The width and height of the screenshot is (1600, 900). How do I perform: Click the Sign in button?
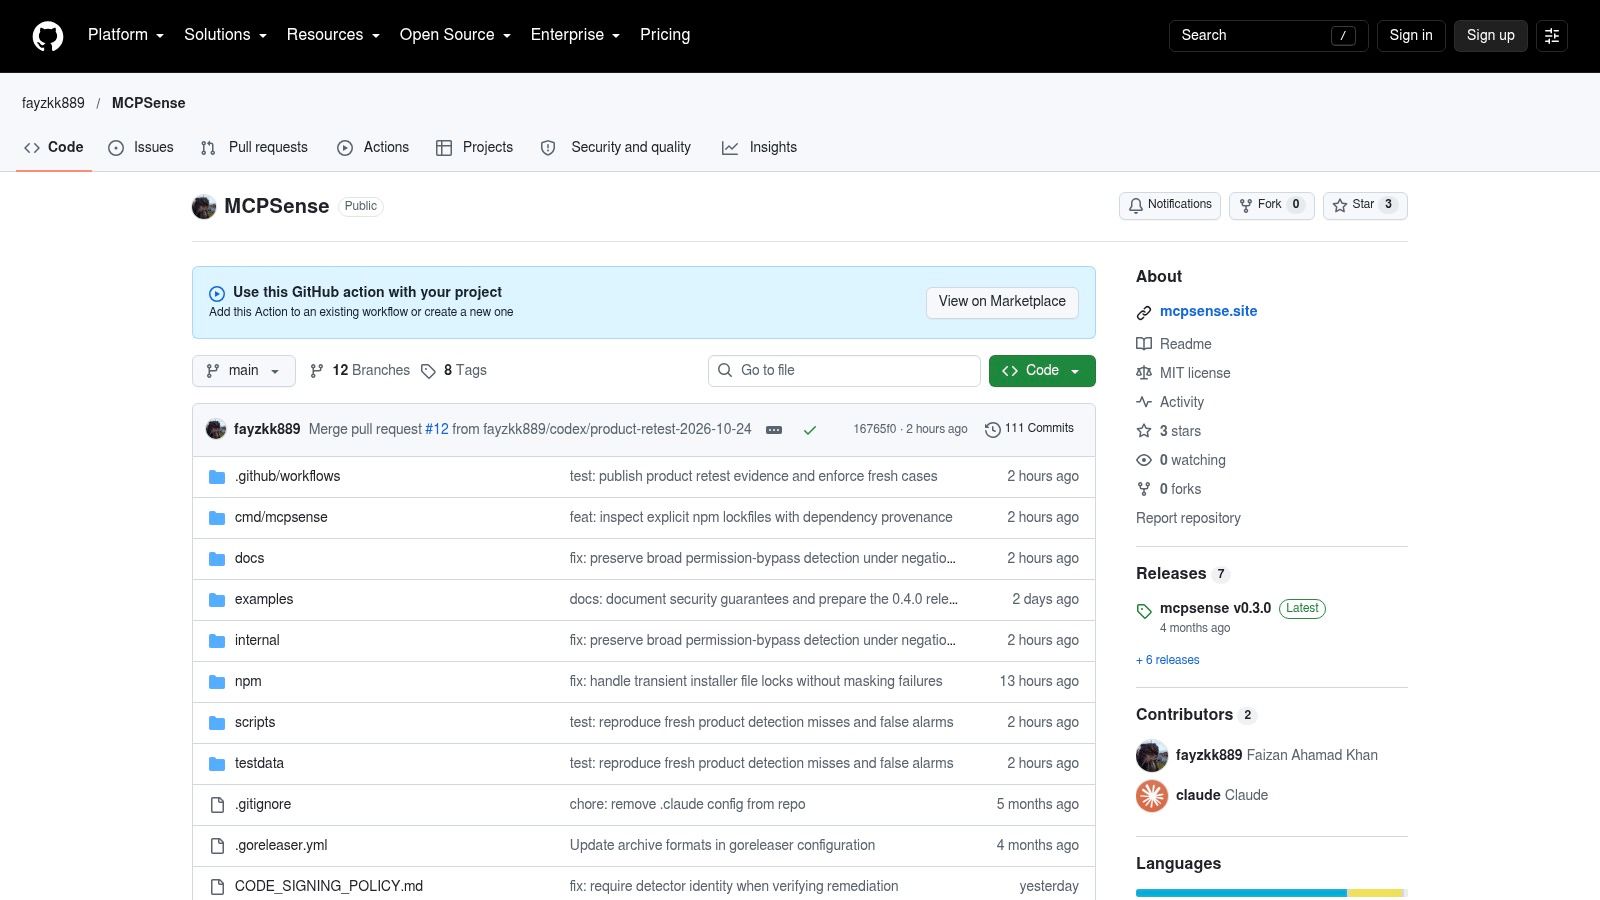point(1411,36)
